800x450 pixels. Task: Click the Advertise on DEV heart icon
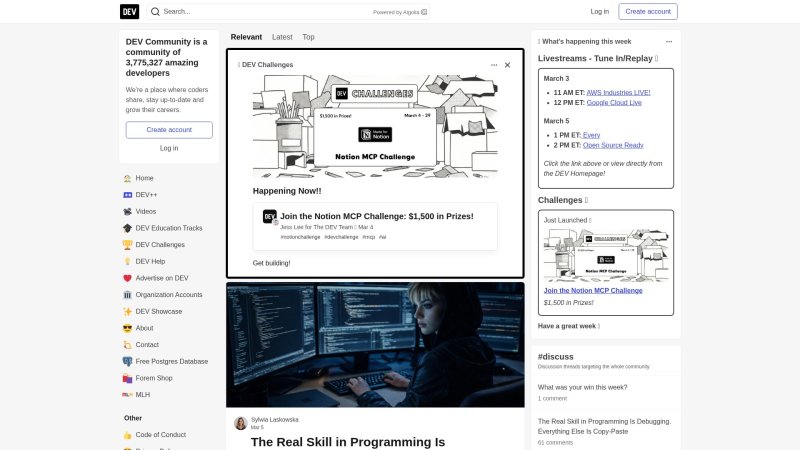[127, 278]
